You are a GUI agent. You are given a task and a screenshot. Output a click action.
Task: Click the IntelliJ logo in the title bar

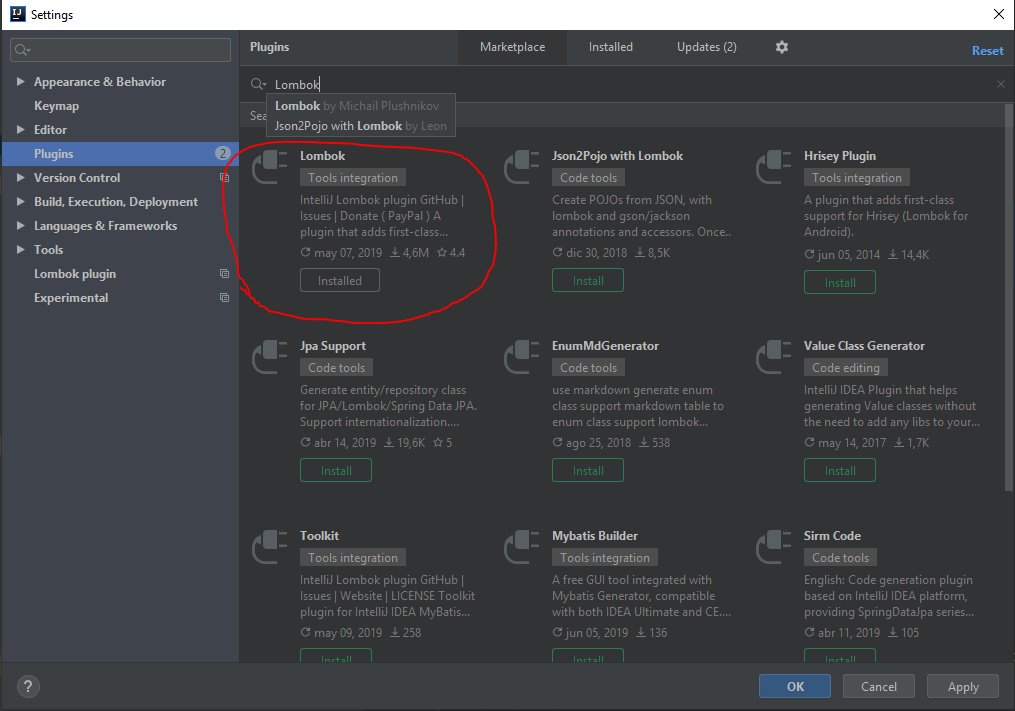point(18,14)
